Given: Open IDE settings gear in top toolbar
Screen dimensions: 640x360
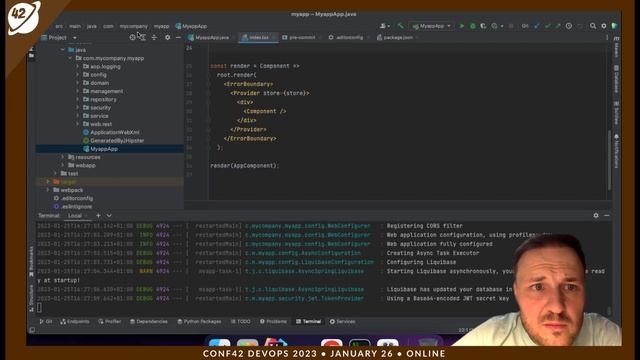Looking at the screenshot, I should coord(604,26).
